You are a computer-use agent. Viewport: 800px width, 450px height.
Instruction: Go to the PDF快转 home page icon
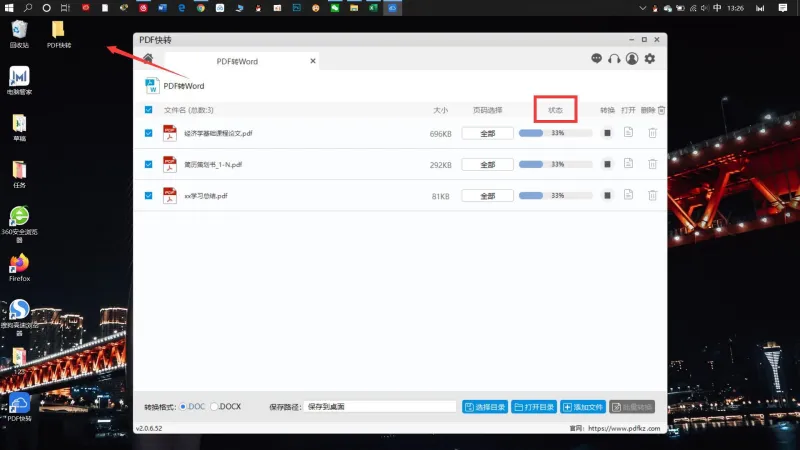click(x=148, y=58)
